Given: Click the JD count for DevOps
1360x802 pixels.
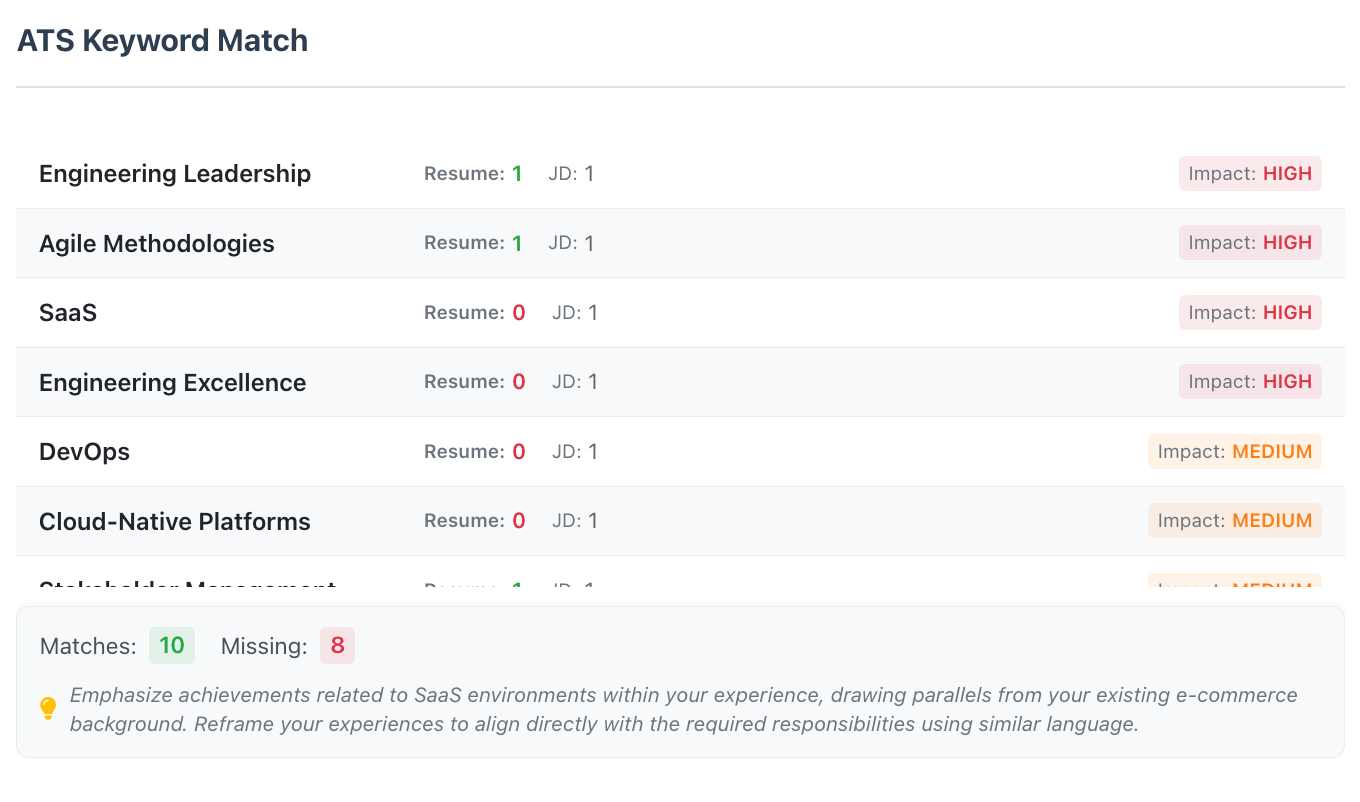Looking at the screenshot, I should 575,452.
